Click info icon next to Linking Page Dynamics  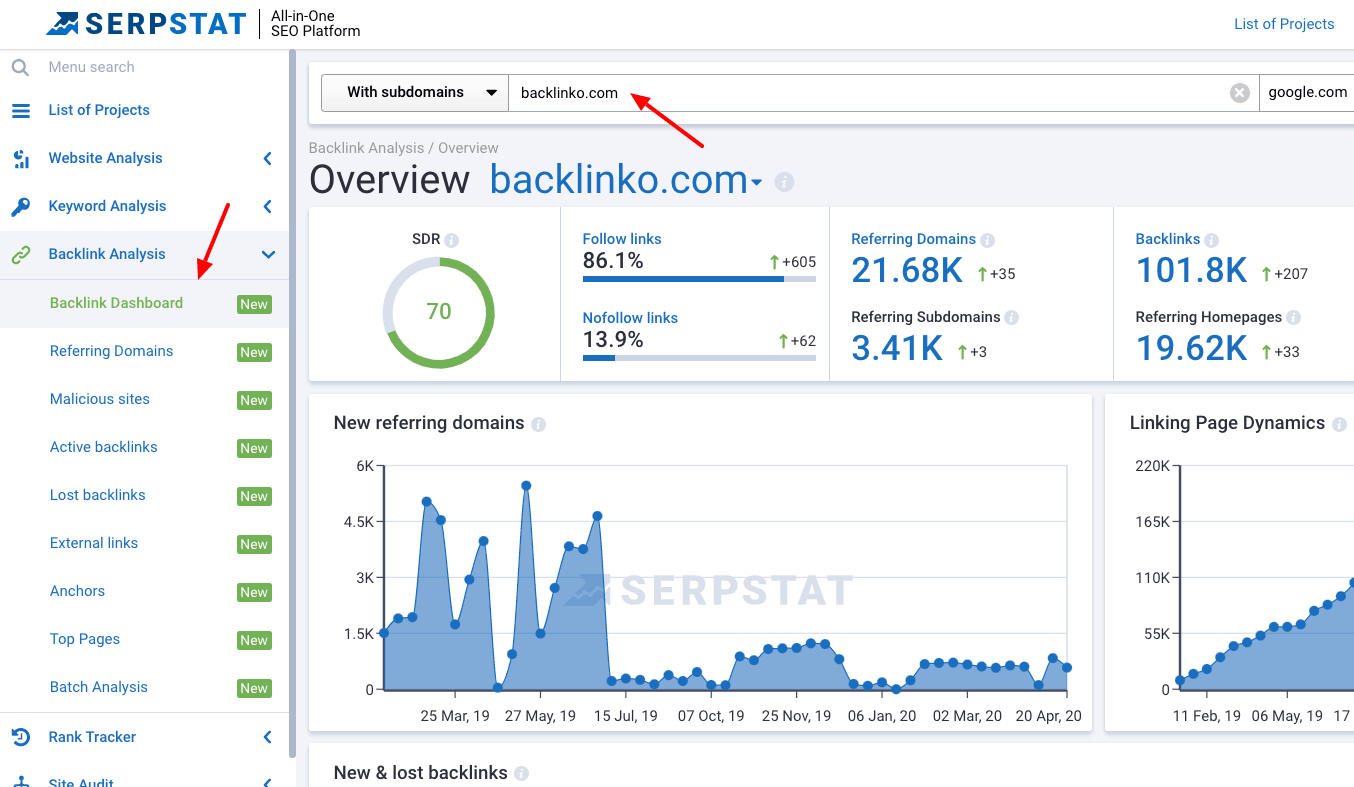1340,424
